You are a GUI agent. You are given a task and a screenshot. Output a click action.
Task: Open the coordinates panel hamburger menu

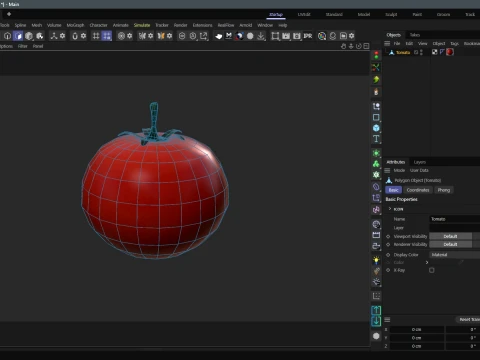pyautogui.click(x=387, y=320)
